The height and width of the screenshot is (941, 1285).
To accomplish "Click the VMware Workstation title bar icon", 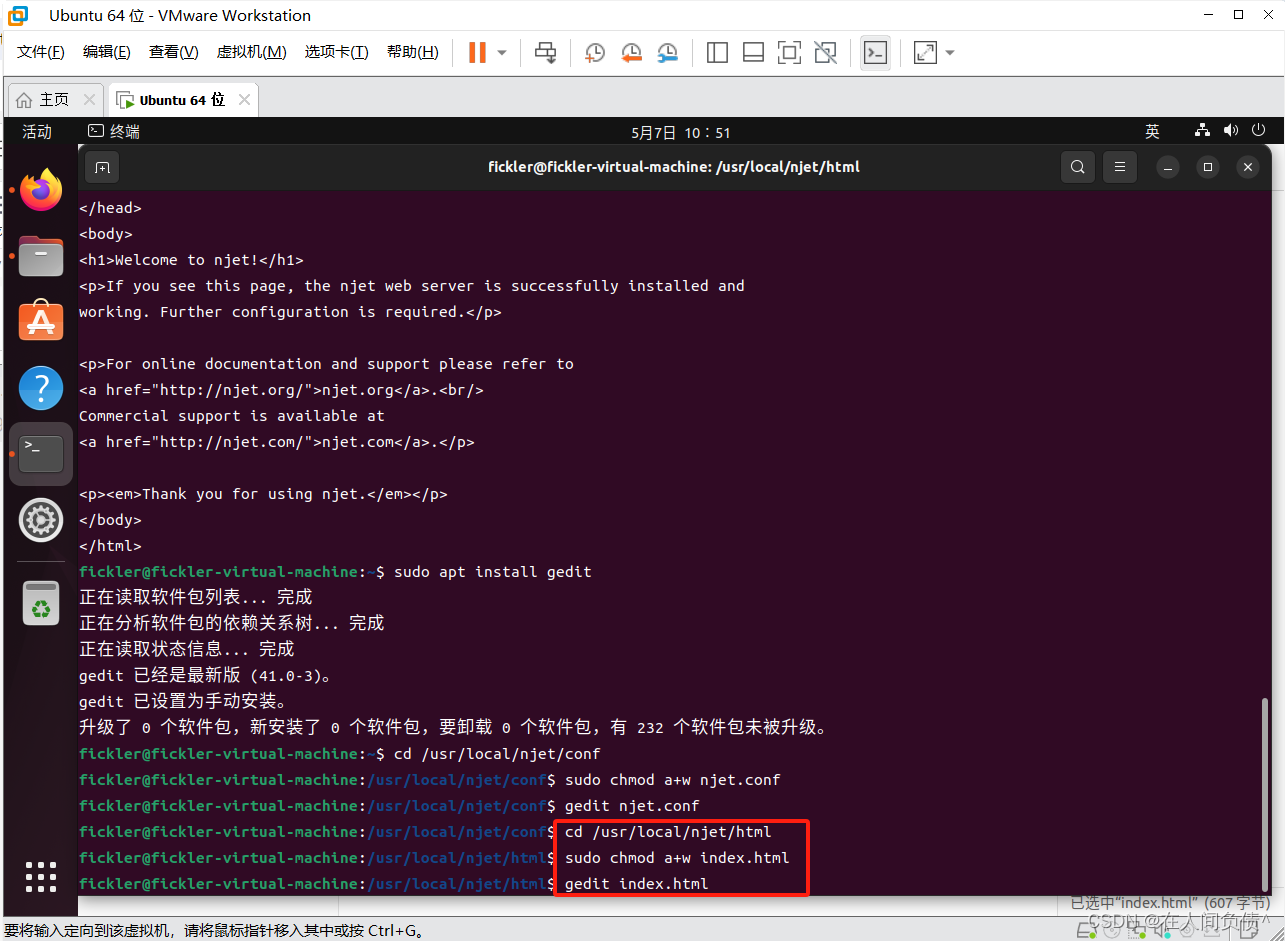I will tap(18, 15).
